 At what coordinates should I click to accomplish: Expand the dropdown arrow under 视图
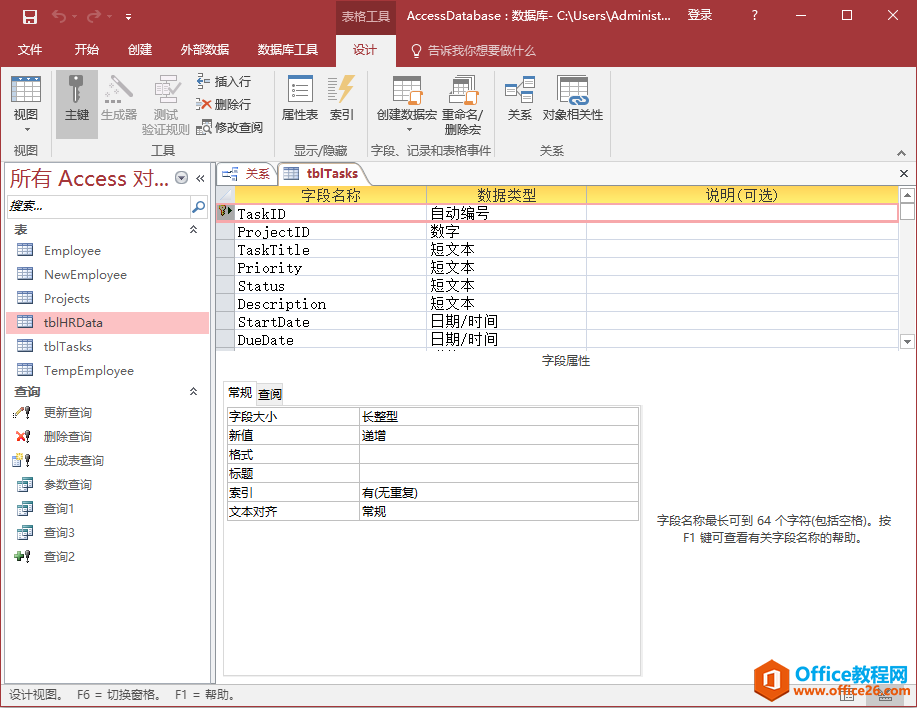(26, 129)
